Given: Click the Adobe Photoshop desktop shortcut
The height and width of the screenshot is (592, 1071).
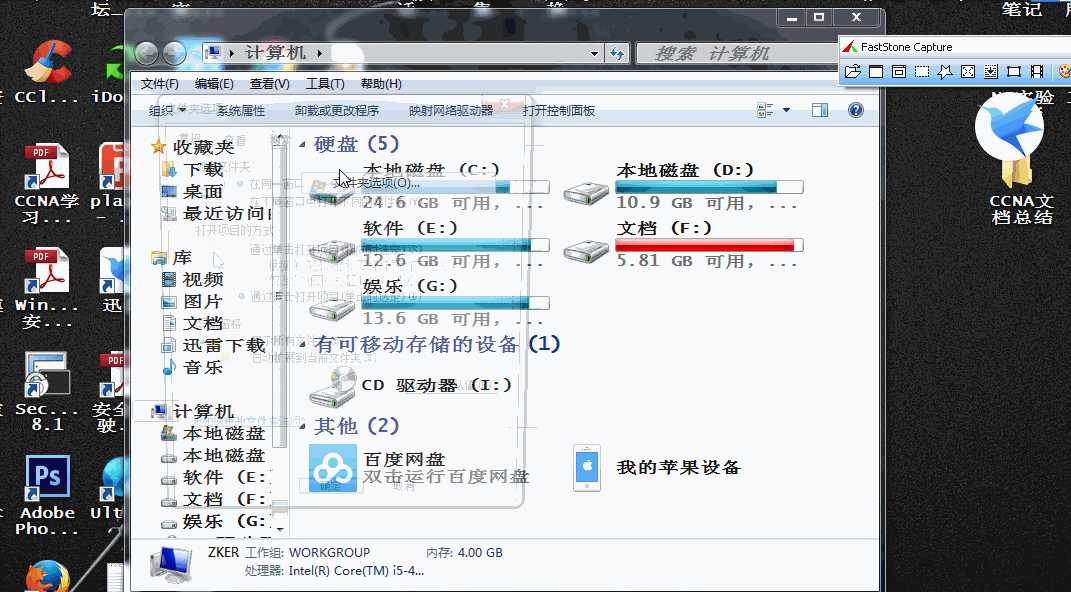Looking at the screenshot, I should coord(47,478).
